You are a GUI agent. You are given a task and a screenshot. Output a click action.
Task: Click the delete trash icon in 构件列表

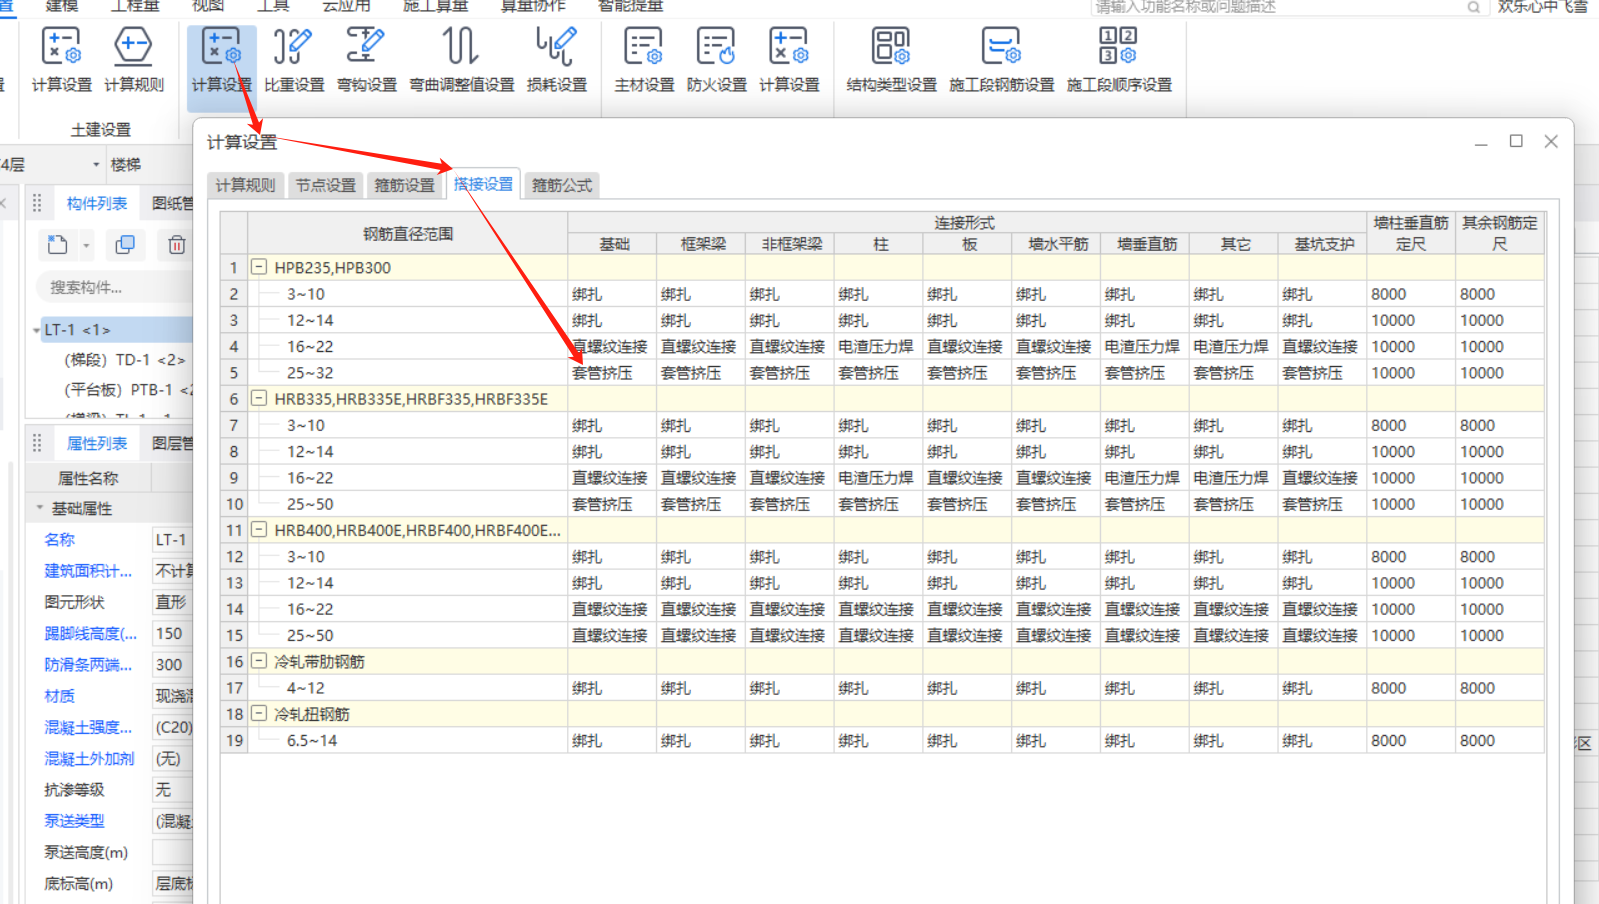(x=176, y=244)
